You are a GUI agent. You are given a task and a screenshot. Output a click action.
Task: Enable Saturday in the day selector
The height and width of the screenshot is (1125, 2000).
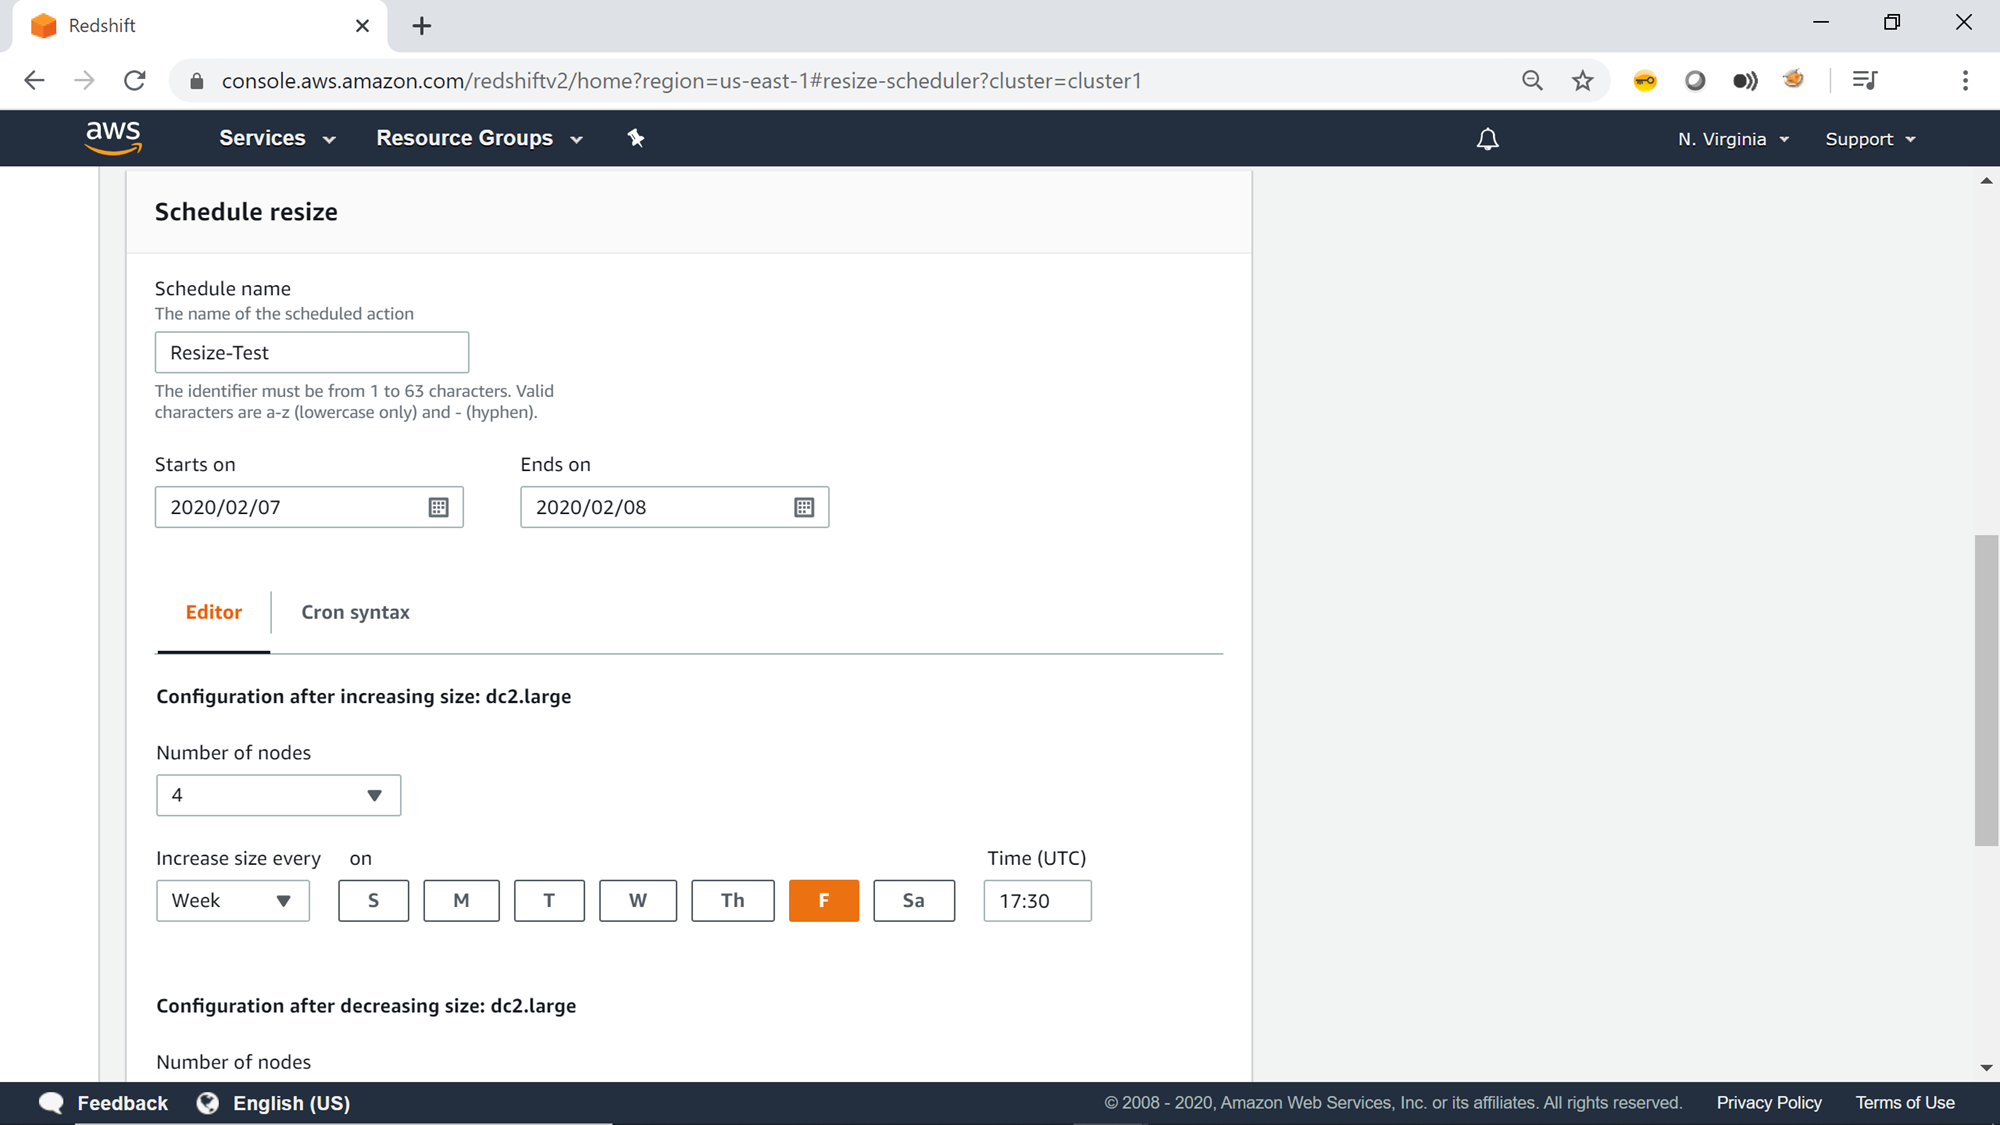click(913, 900)
